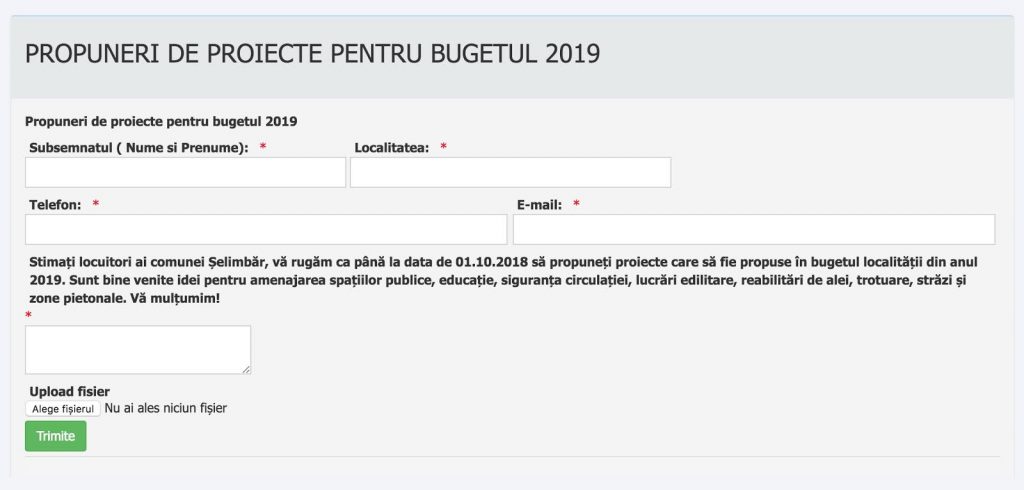Focus the Localitatea text field
This screenshot has width=1024, height=490.
tap(510, 172)
